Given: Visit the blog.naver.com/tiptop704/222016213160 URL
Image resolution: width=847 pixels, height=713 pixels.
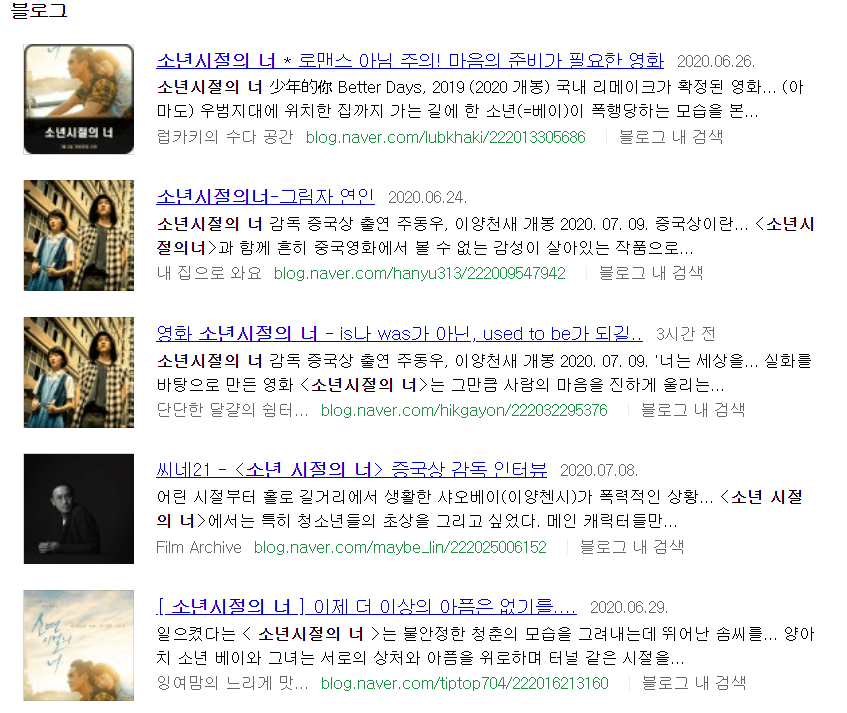Looking at the screenshot, I should click(x=465, y=683).
